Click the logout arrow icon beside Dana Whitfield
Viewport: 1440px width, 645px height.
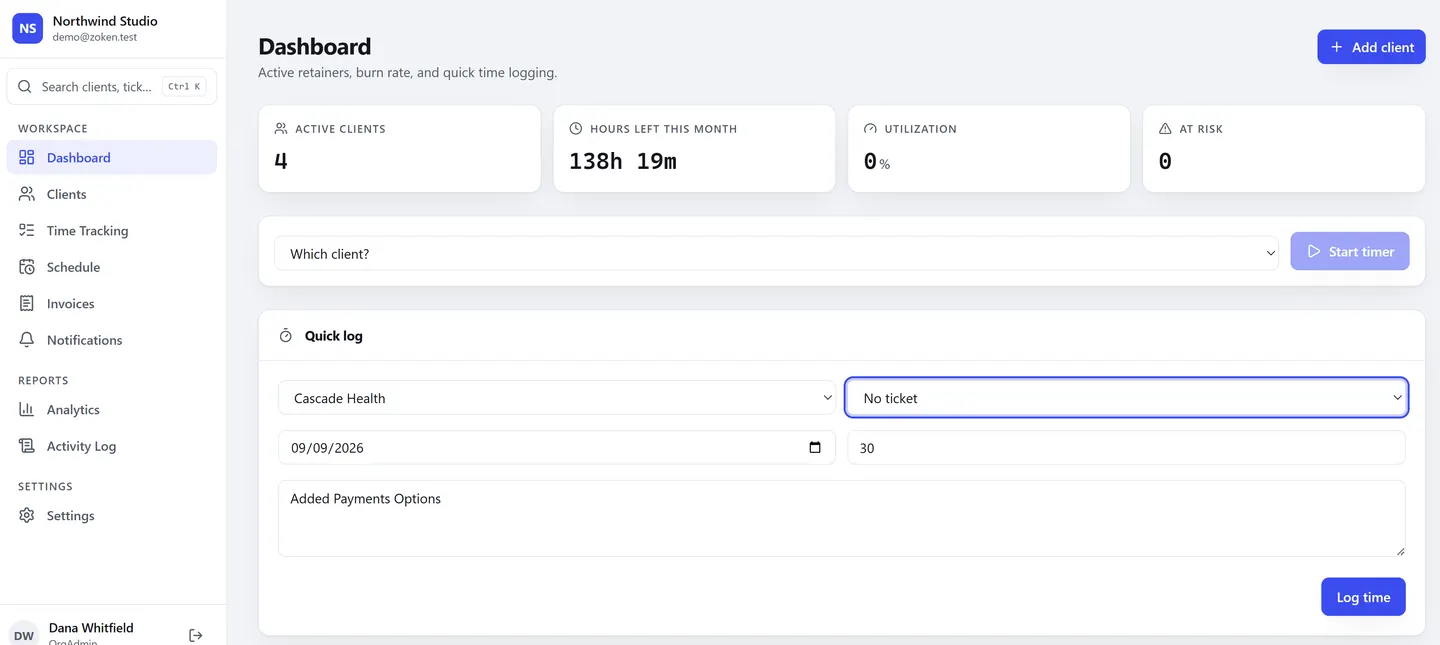(x=196, y=635)
